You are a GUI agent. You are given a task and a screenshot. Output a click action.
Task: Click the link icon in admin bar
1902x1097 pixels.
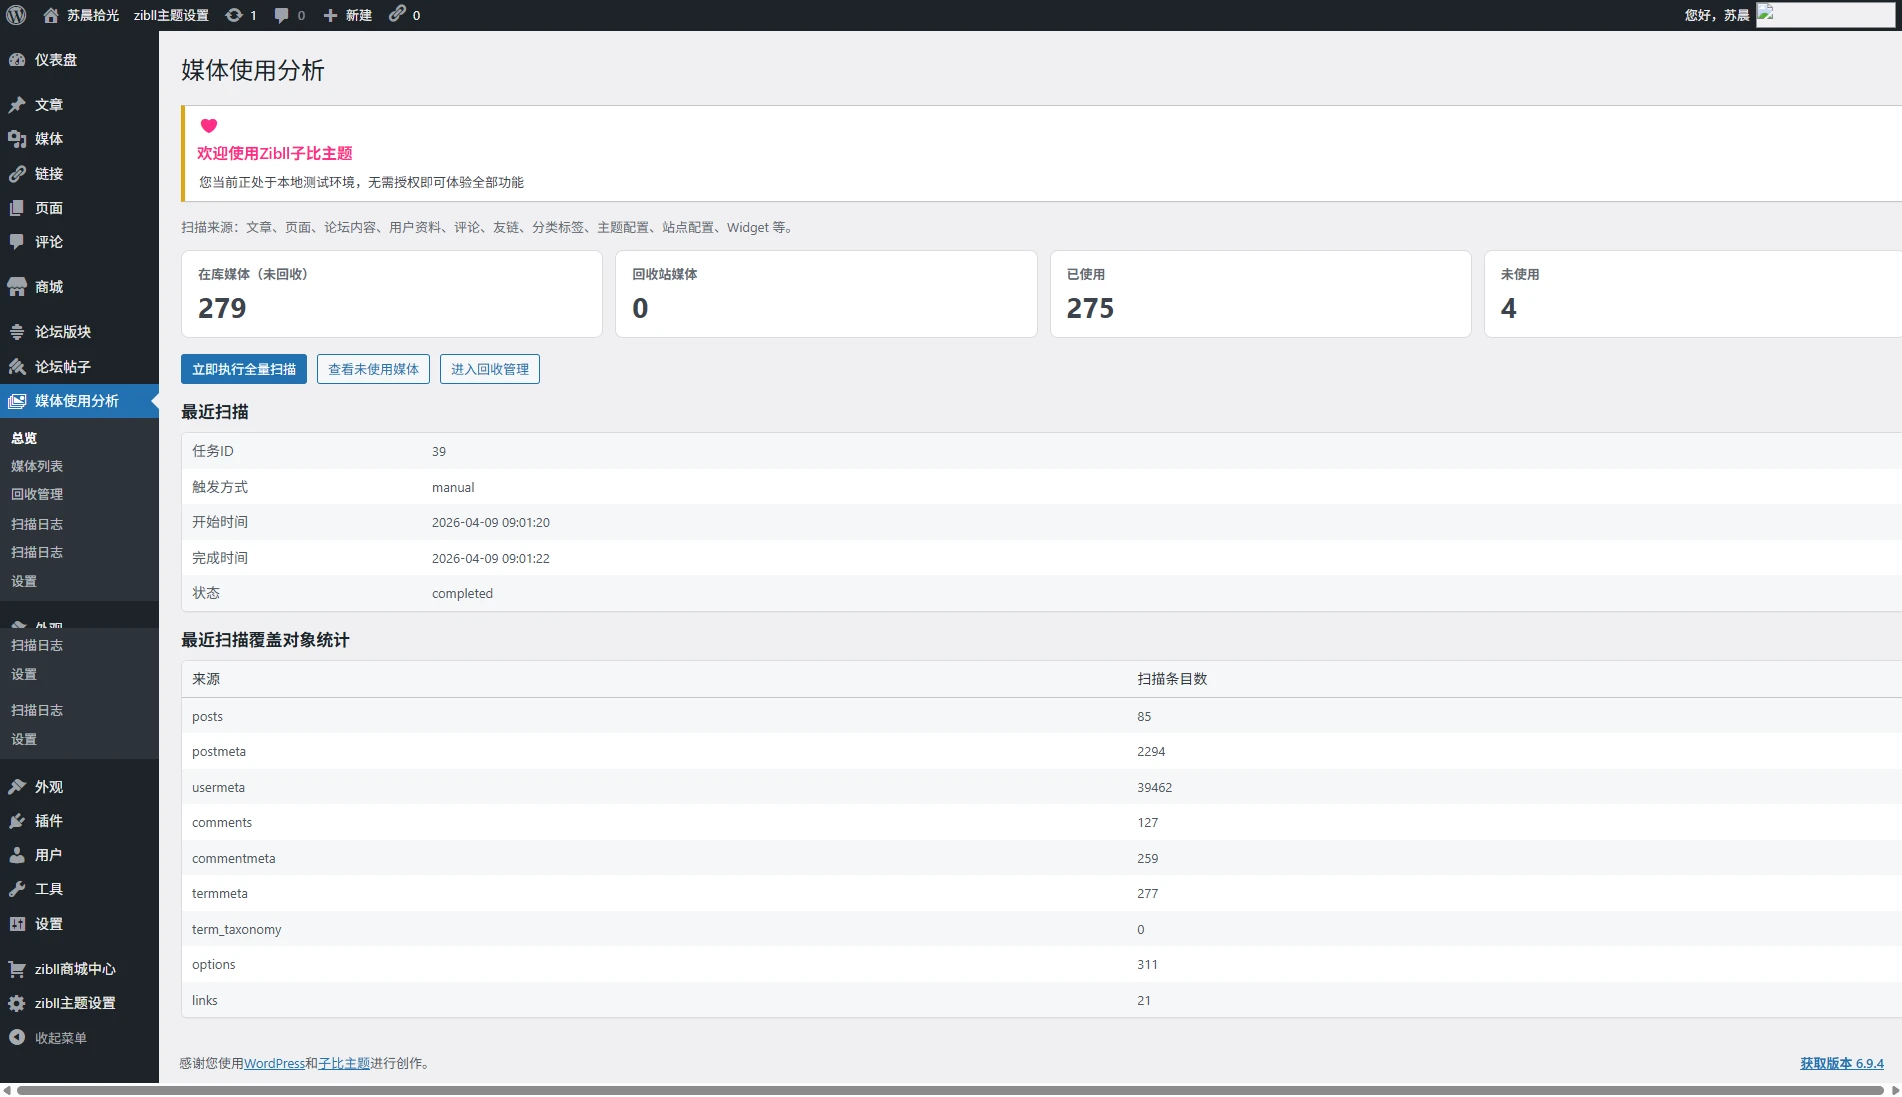398,14
